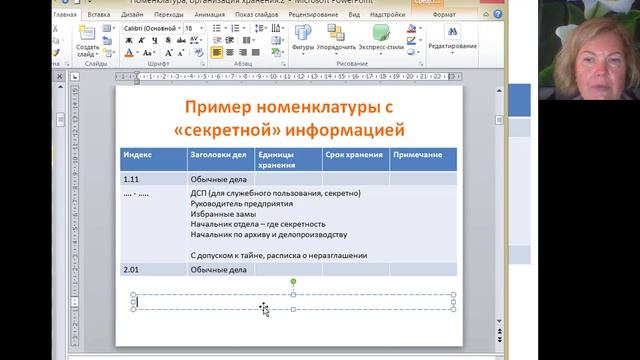Create a new slide with Создать слайд
The width and height of the screenshot is (640, 360).
[x=87, y=41]
